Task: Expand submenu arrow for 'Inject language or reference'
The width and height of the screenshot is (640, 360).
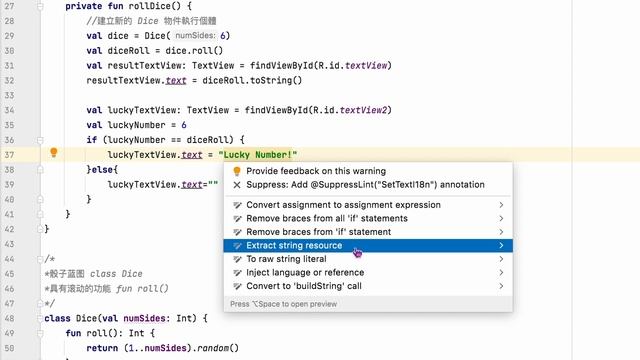Action: [501, 272]
